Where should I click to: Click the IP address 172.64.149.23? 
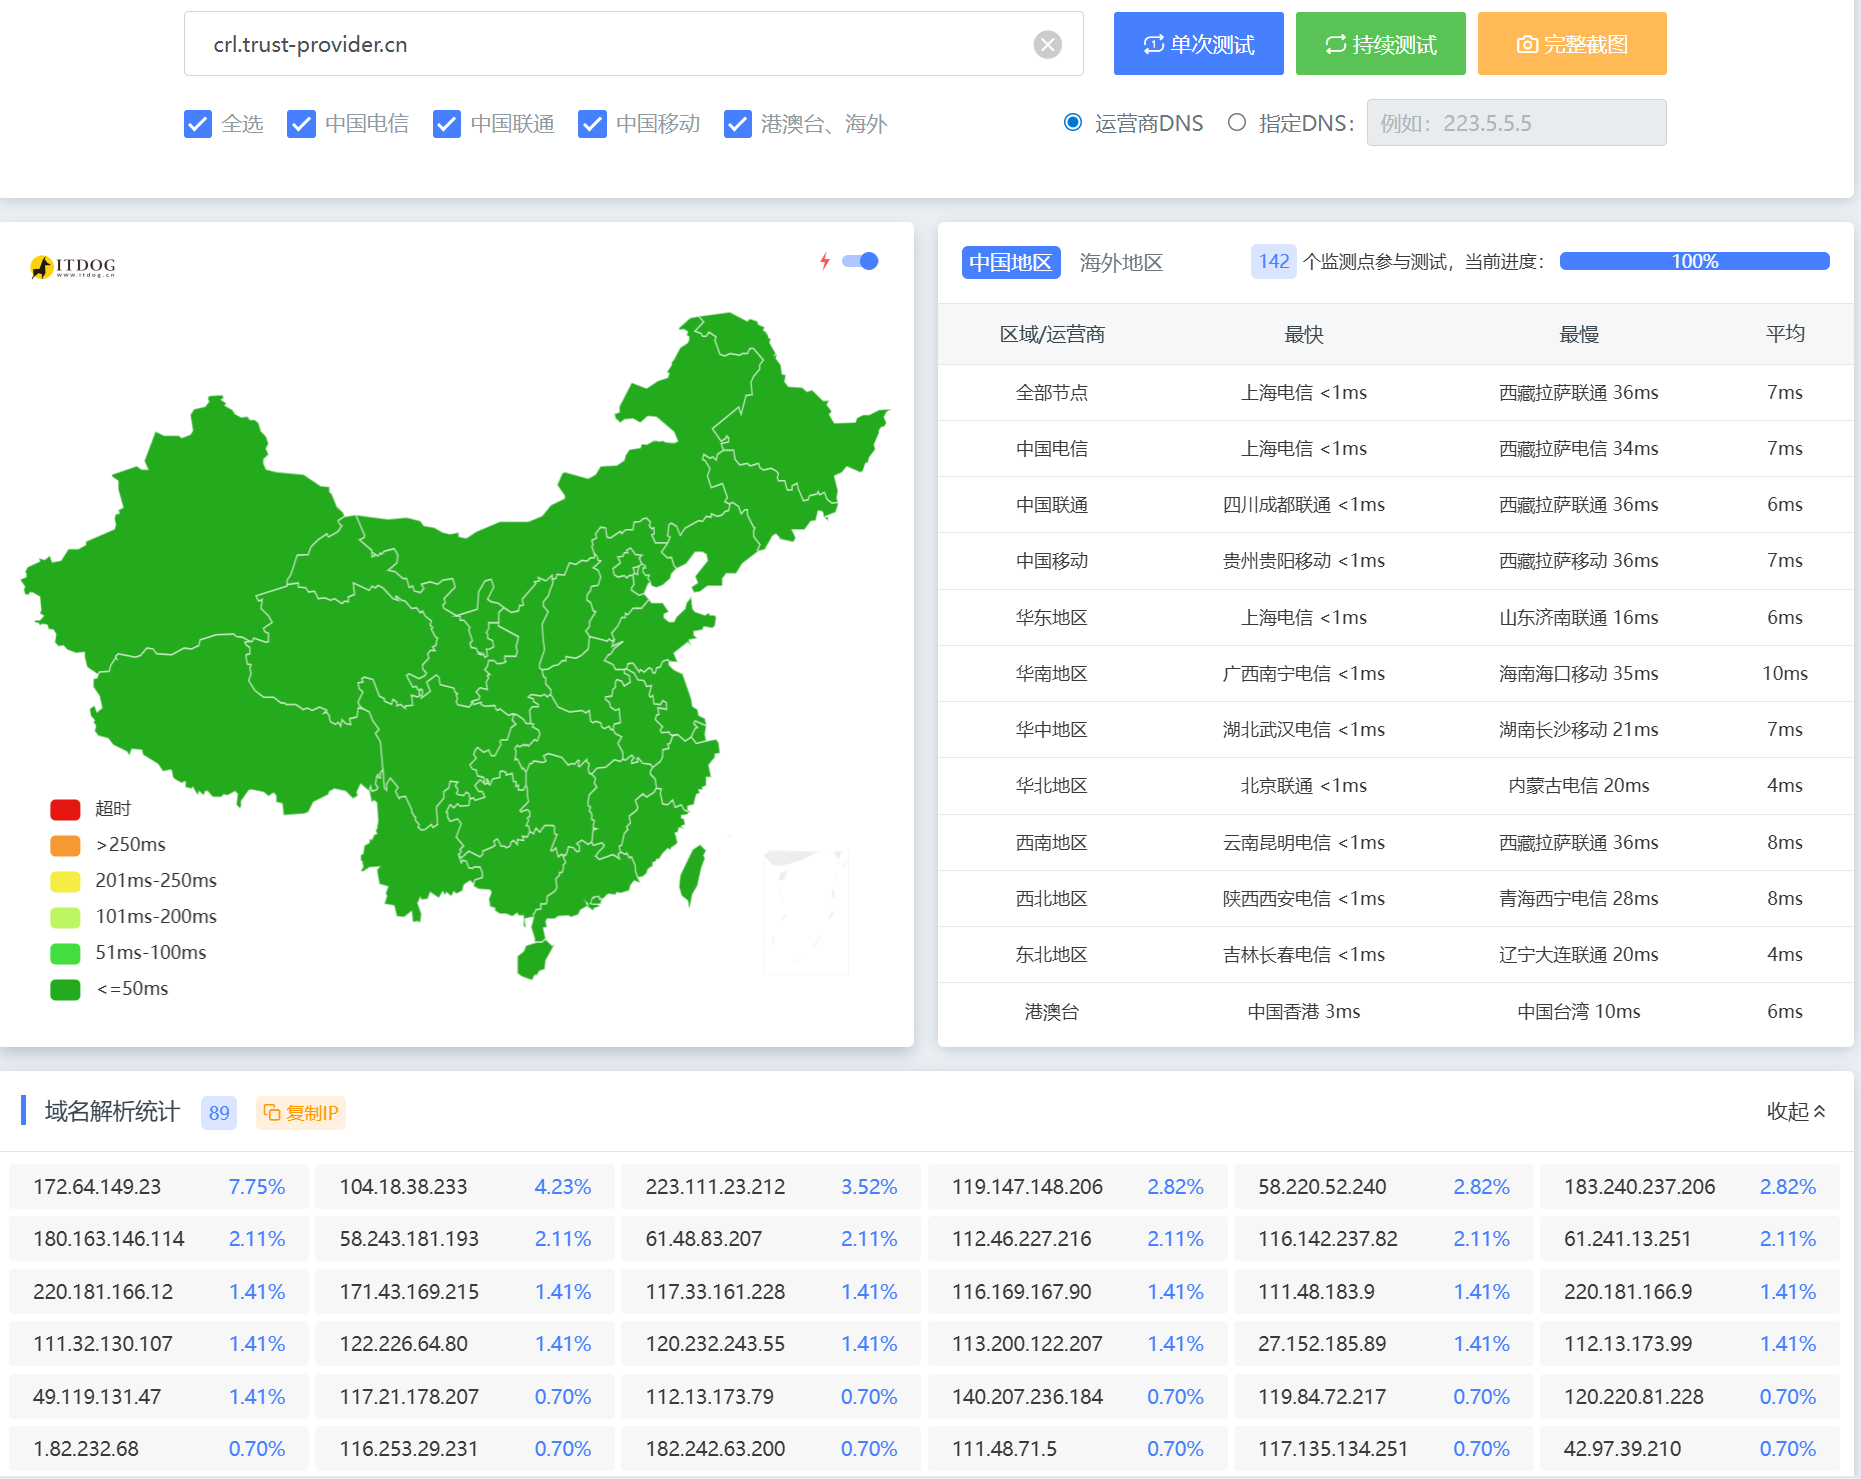coord(97,1187)
